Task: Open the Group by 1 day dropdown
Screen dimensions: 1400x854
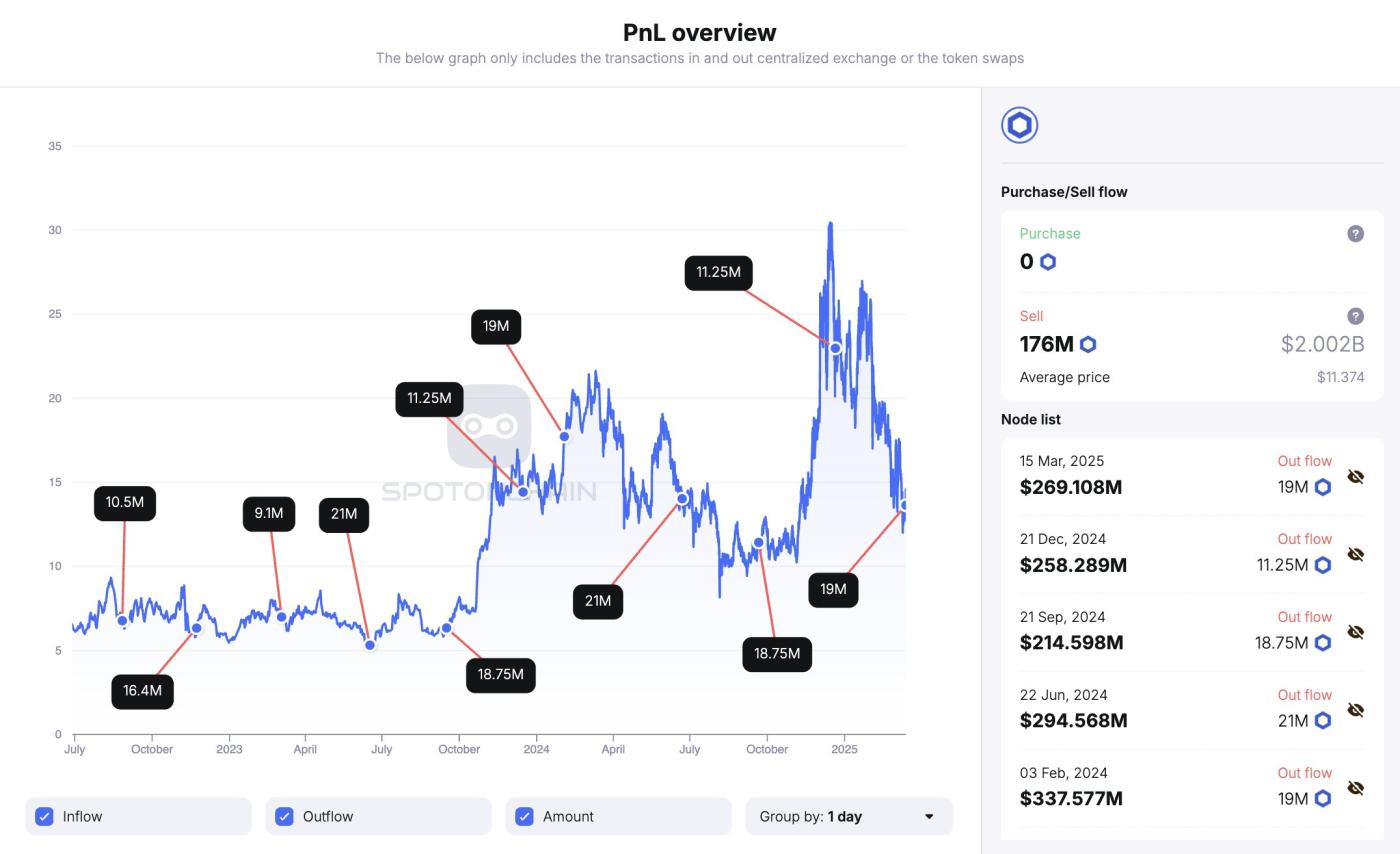Action: click(848, 816)
